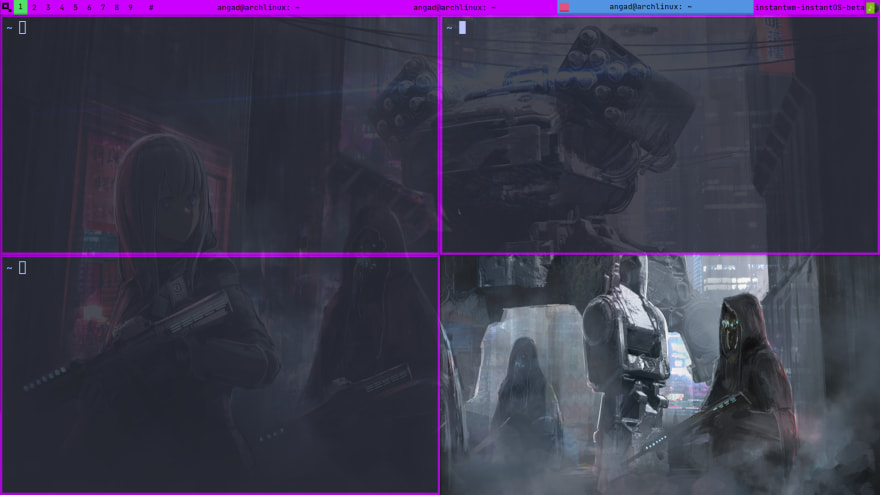The image size is (880, 495).
Task: Open the instantOS start menu icon
Action: click(6, 7)
